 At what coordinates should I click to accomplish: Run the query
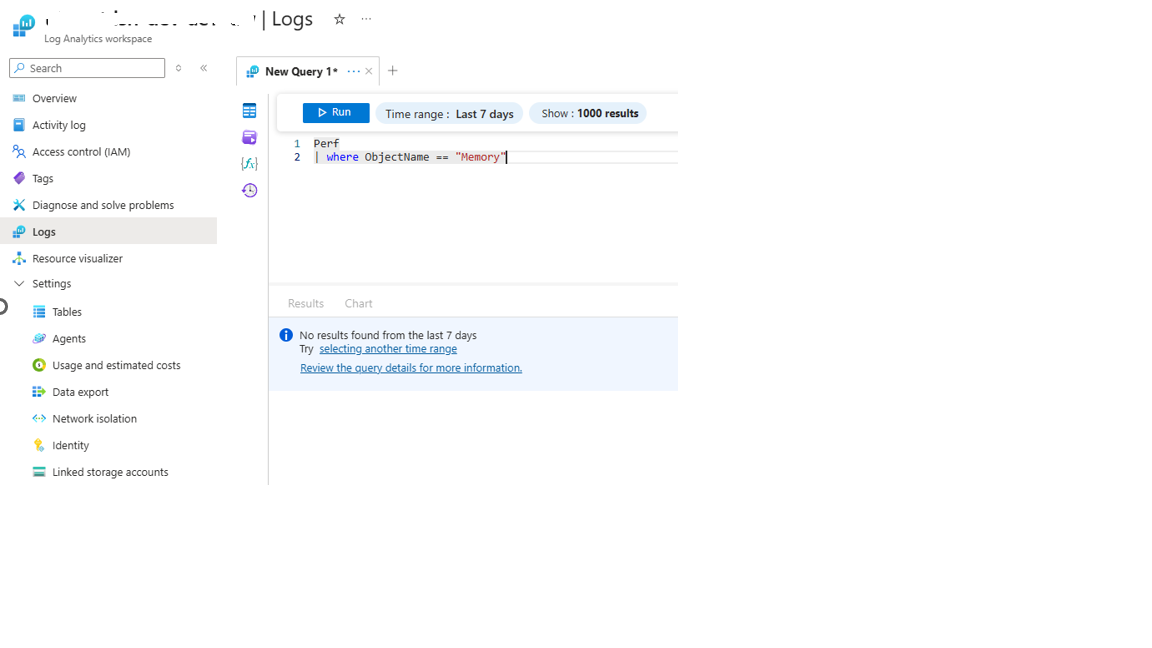tap(336, 112)
